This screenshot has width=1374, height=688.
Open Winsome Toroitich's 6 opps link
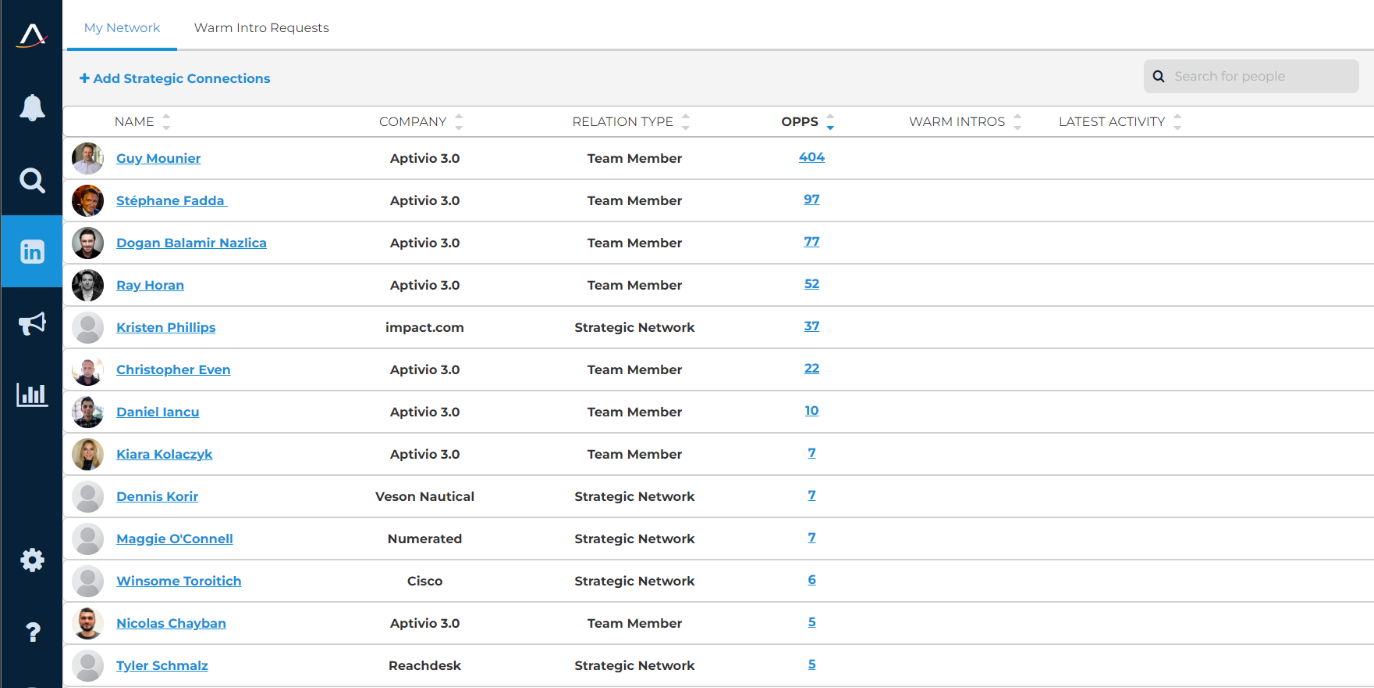tap(812, 579)
